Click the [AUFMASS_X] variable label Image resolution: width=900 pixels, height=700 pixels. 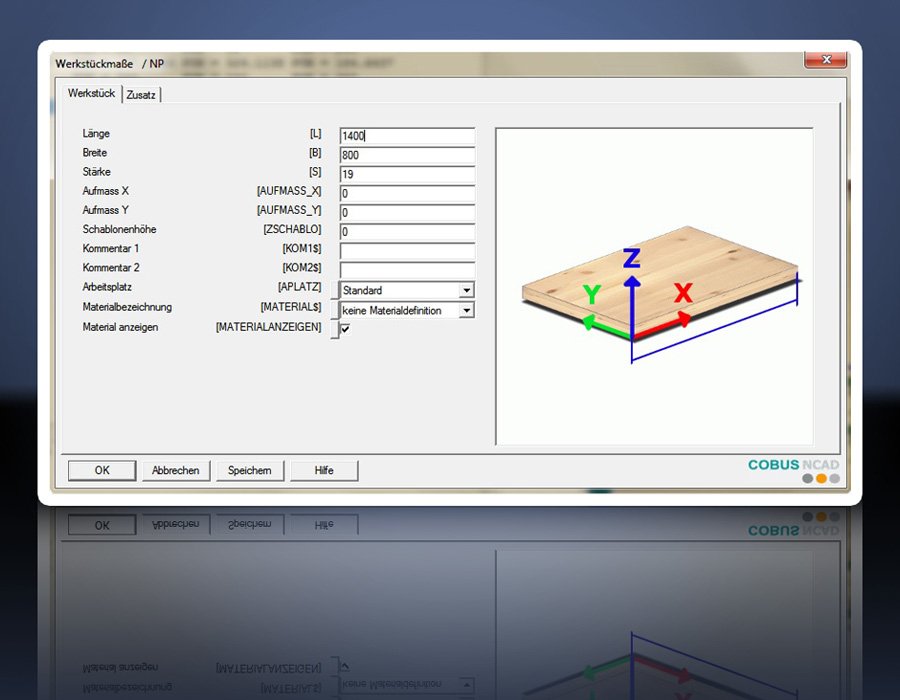point(289,191)
